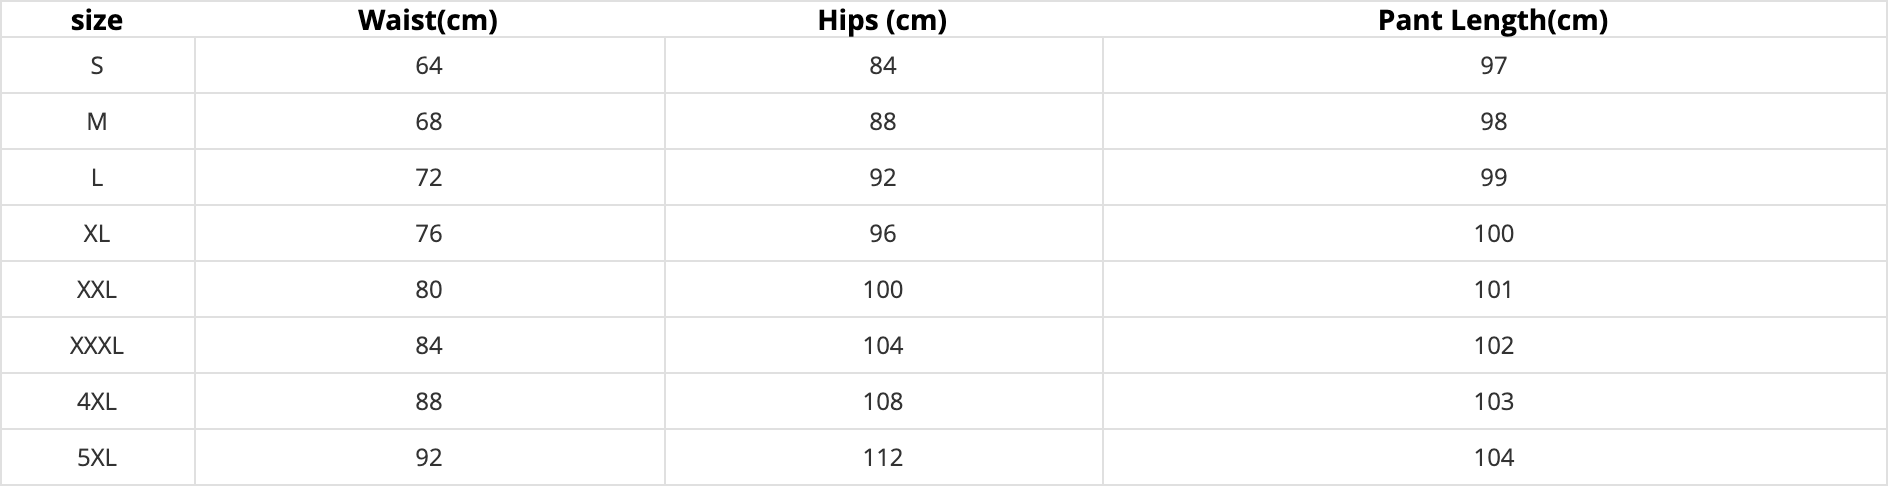Click the "size" column header

[x=97, y=20]
